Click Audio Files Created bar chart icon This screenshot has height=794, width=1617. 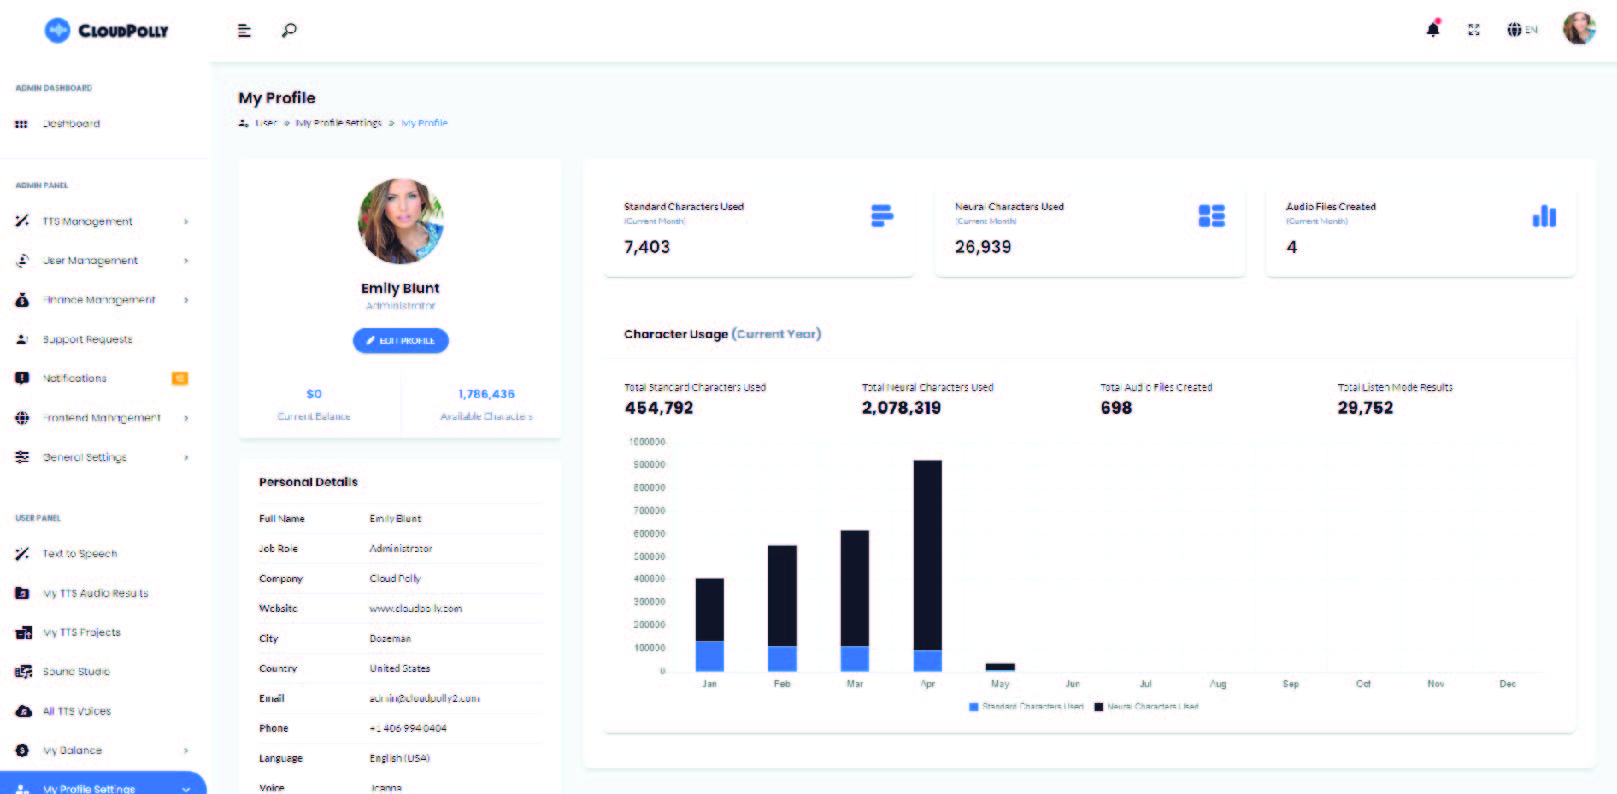tap(1544, 216)
